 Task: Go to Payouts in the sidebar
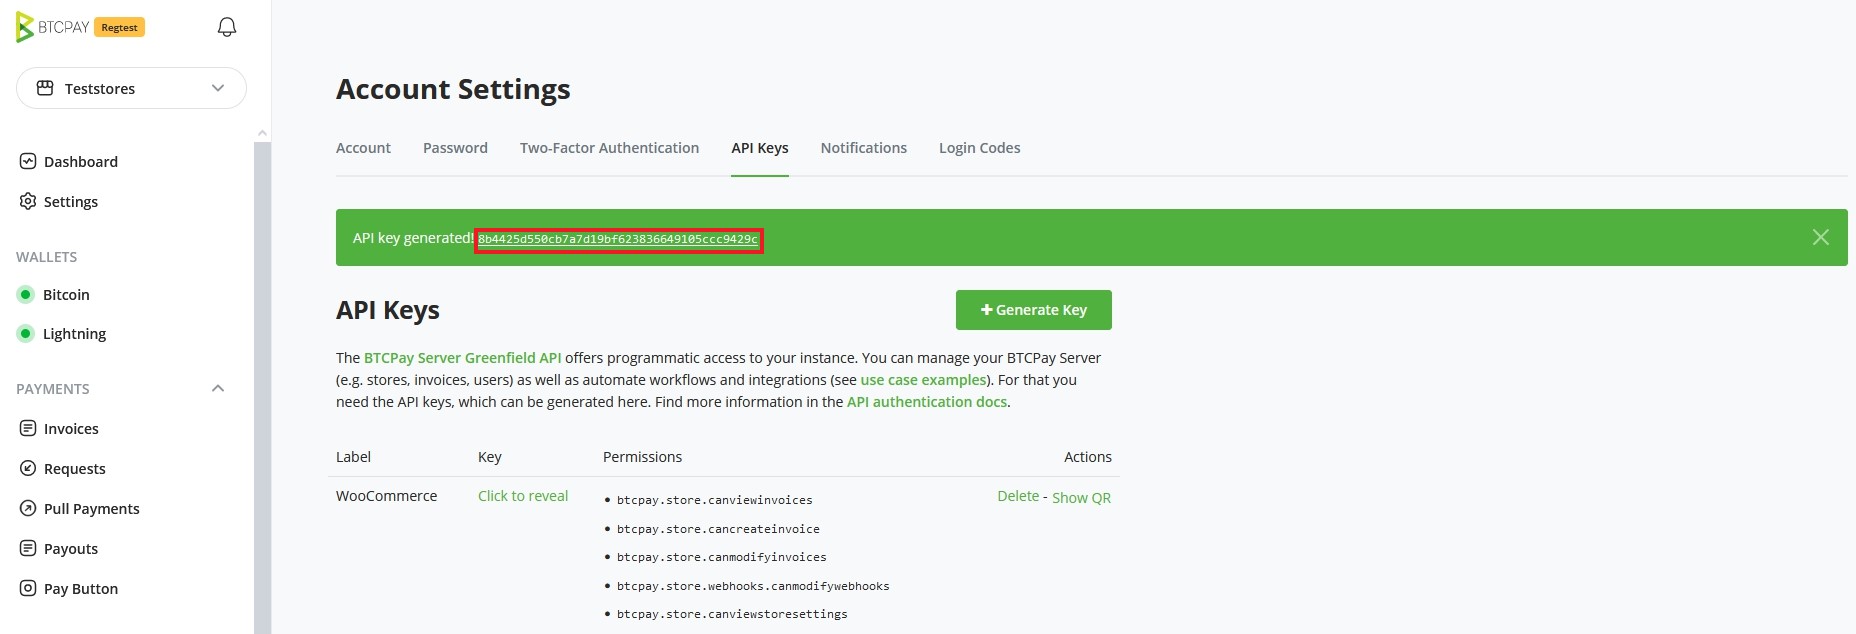(x=71, y=548)
